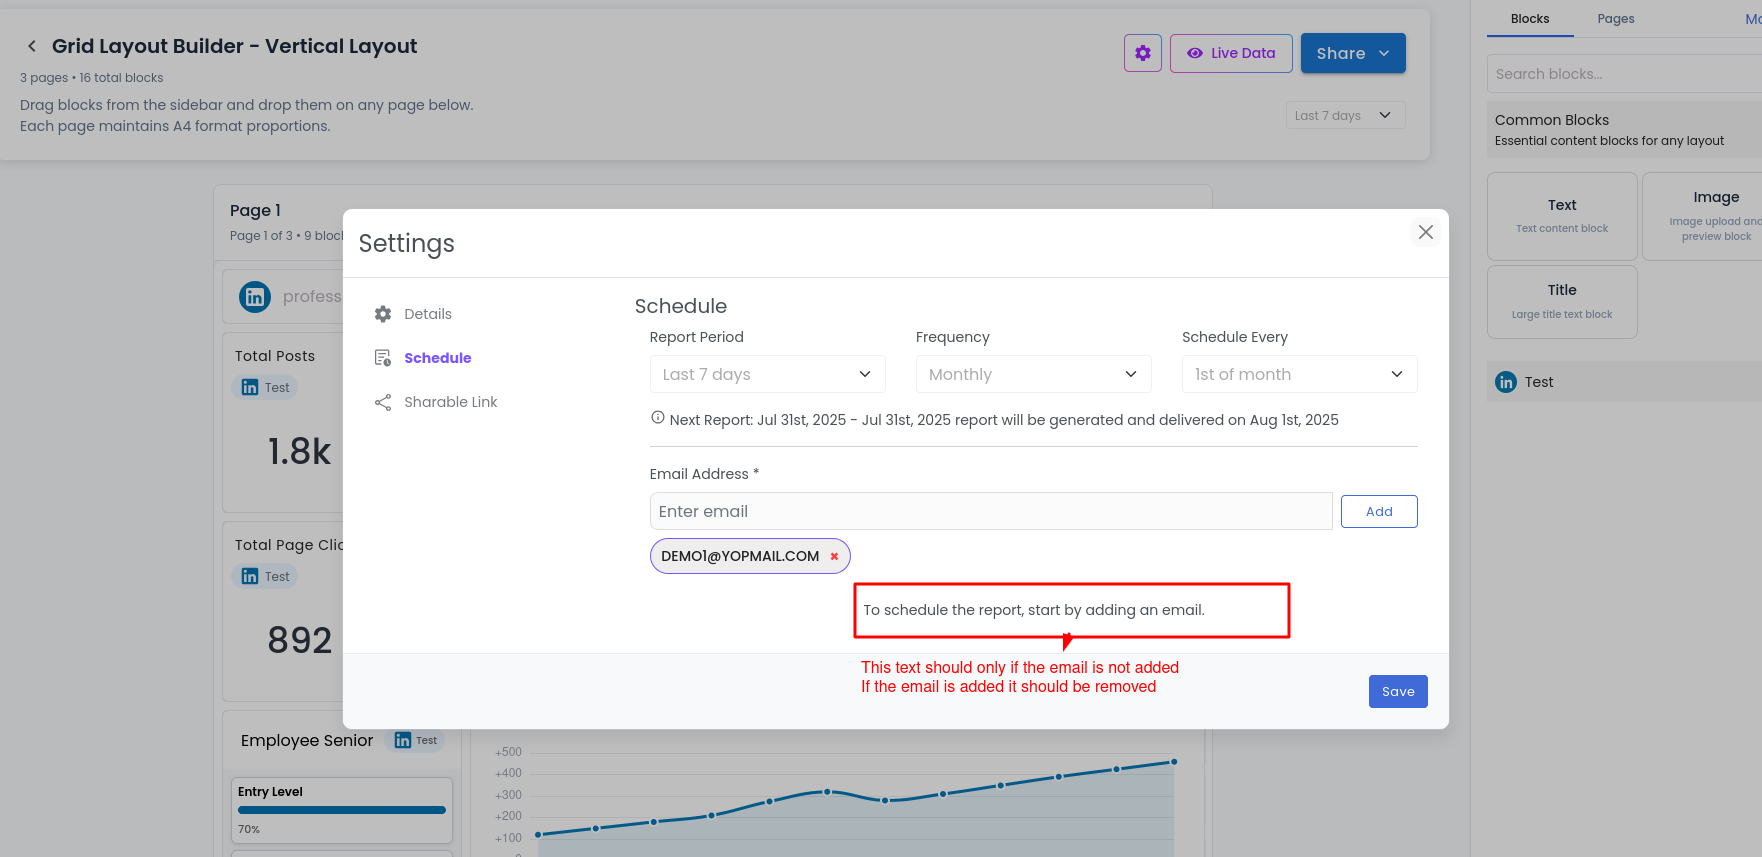Click the 1.8k Total Posts value
1762x857 pixels.
[x=299, y=452]
